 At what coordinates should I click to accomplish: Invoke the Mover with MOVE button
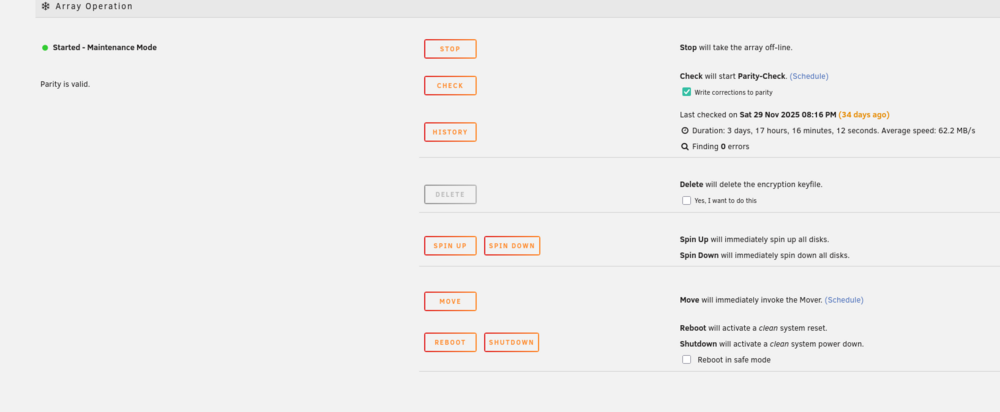(x=450, y=301)
